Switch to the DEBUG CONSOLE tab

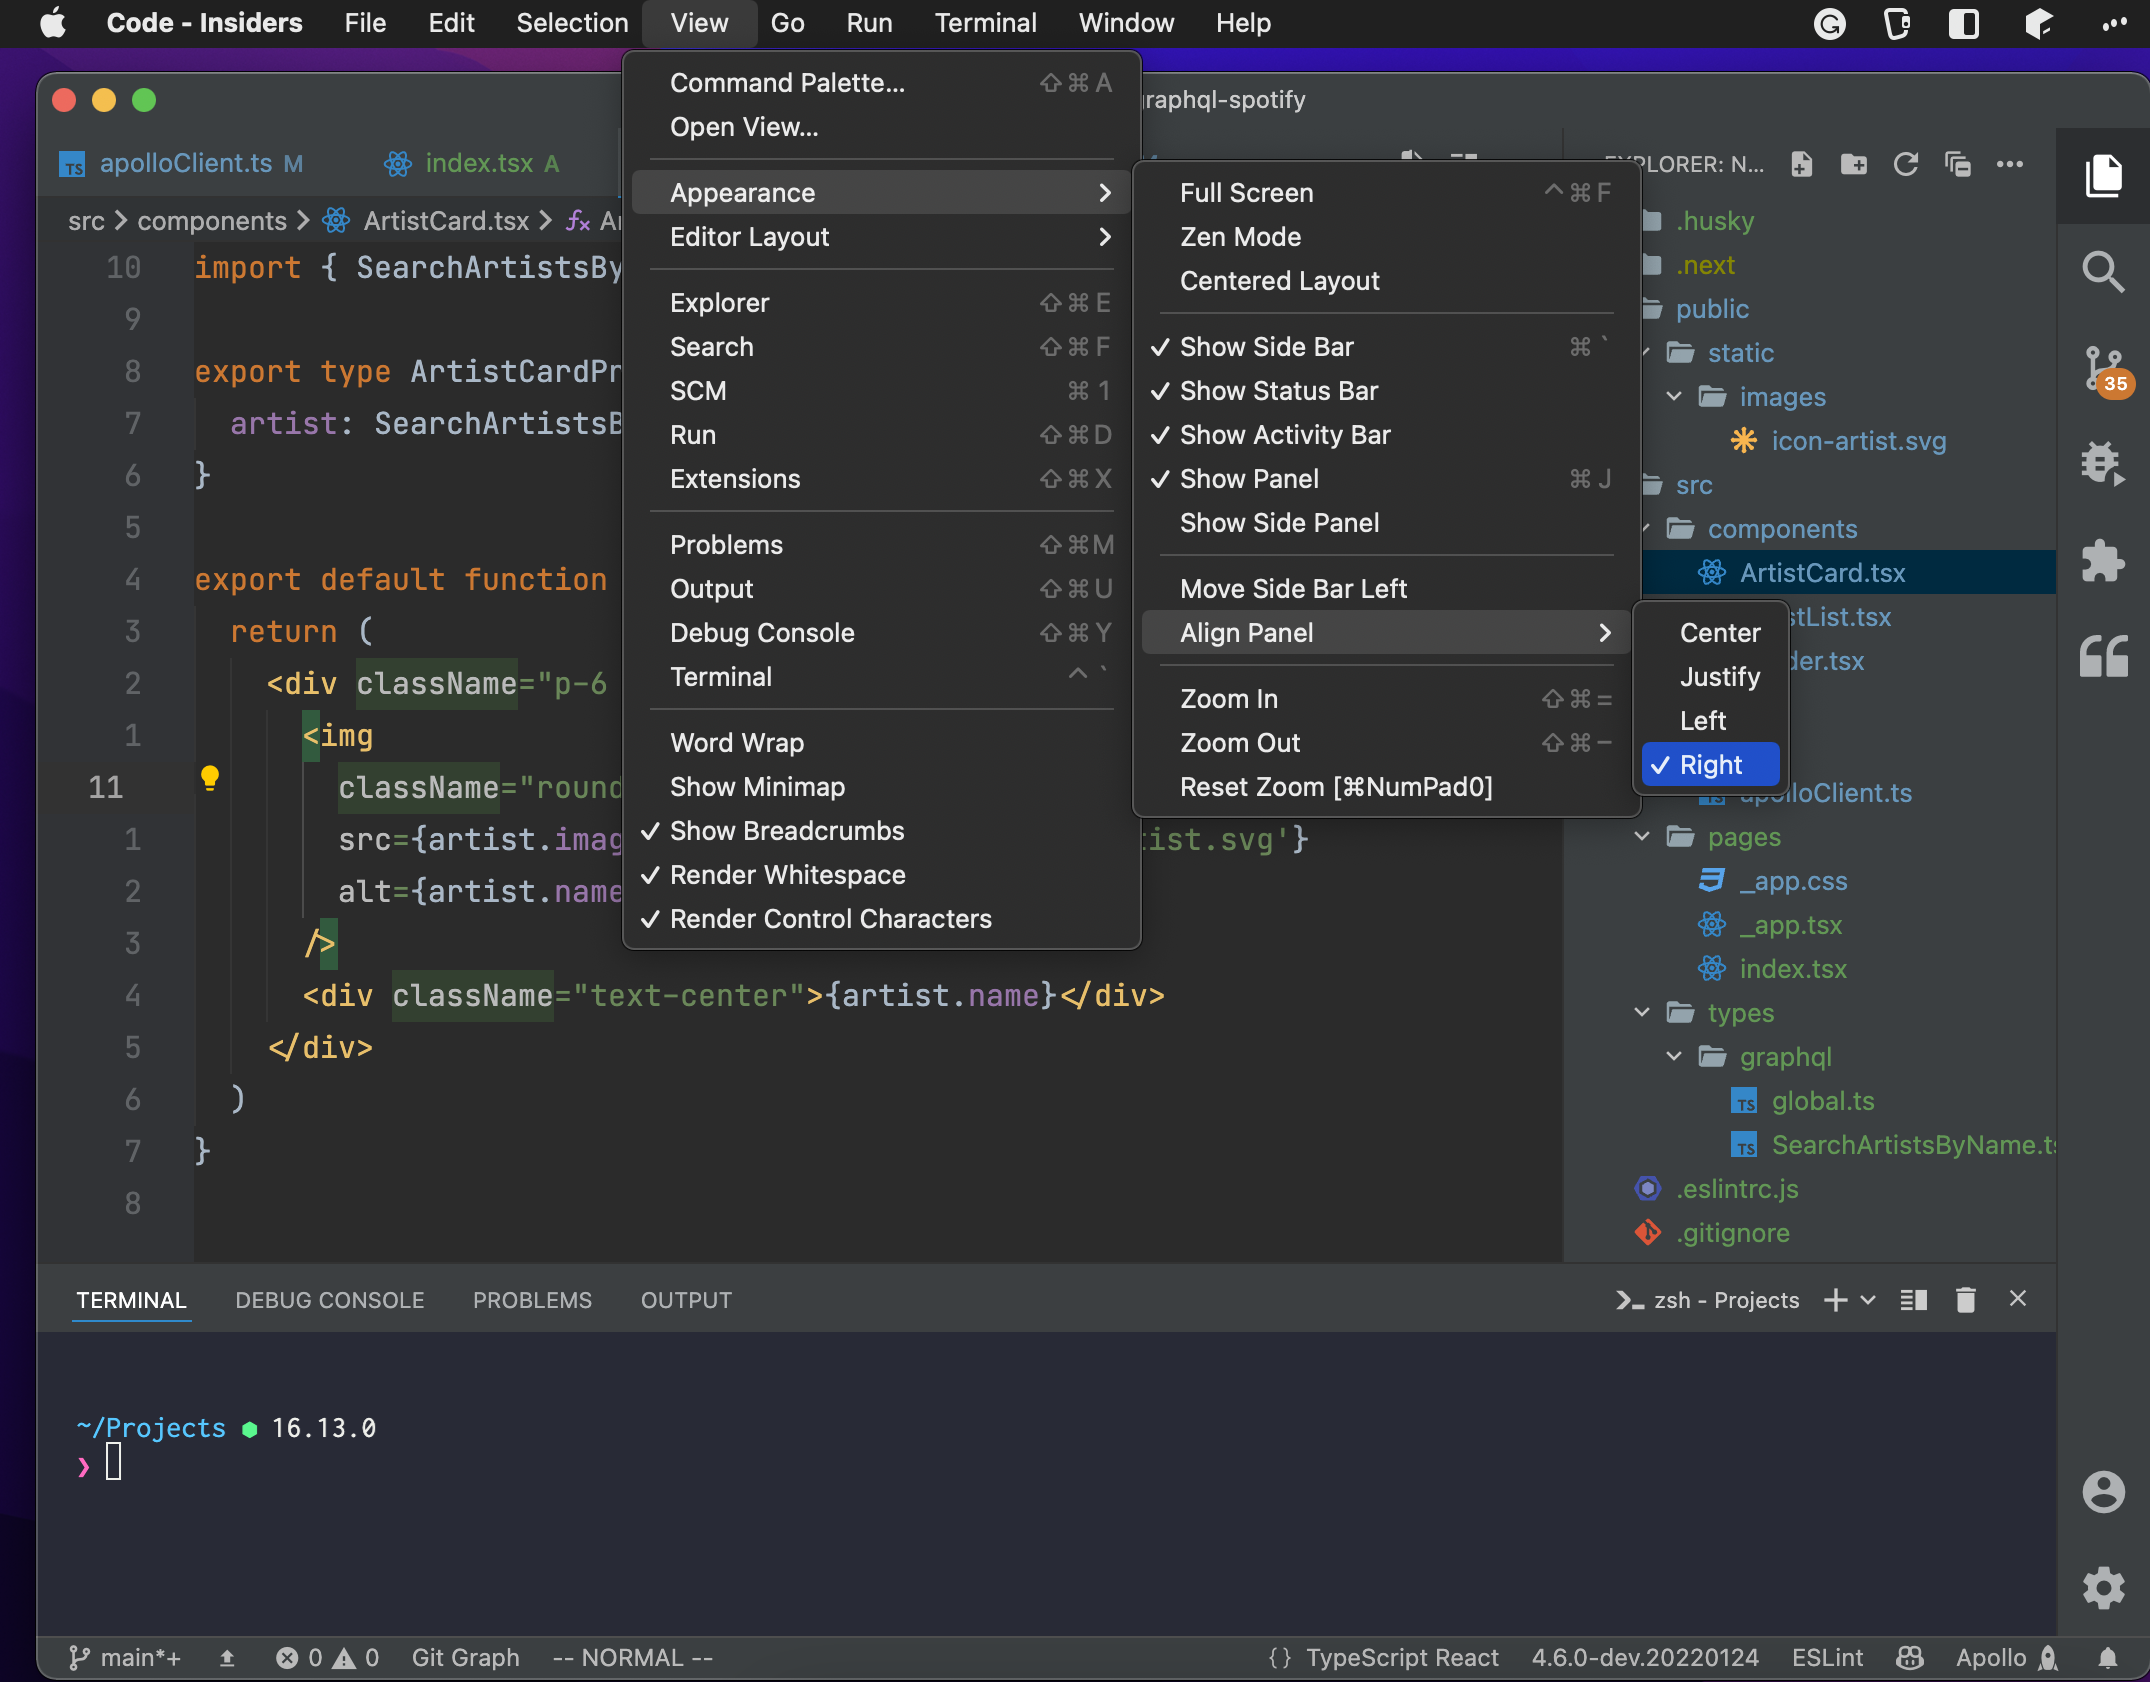pyautogui.click(x=329, y=1300)
